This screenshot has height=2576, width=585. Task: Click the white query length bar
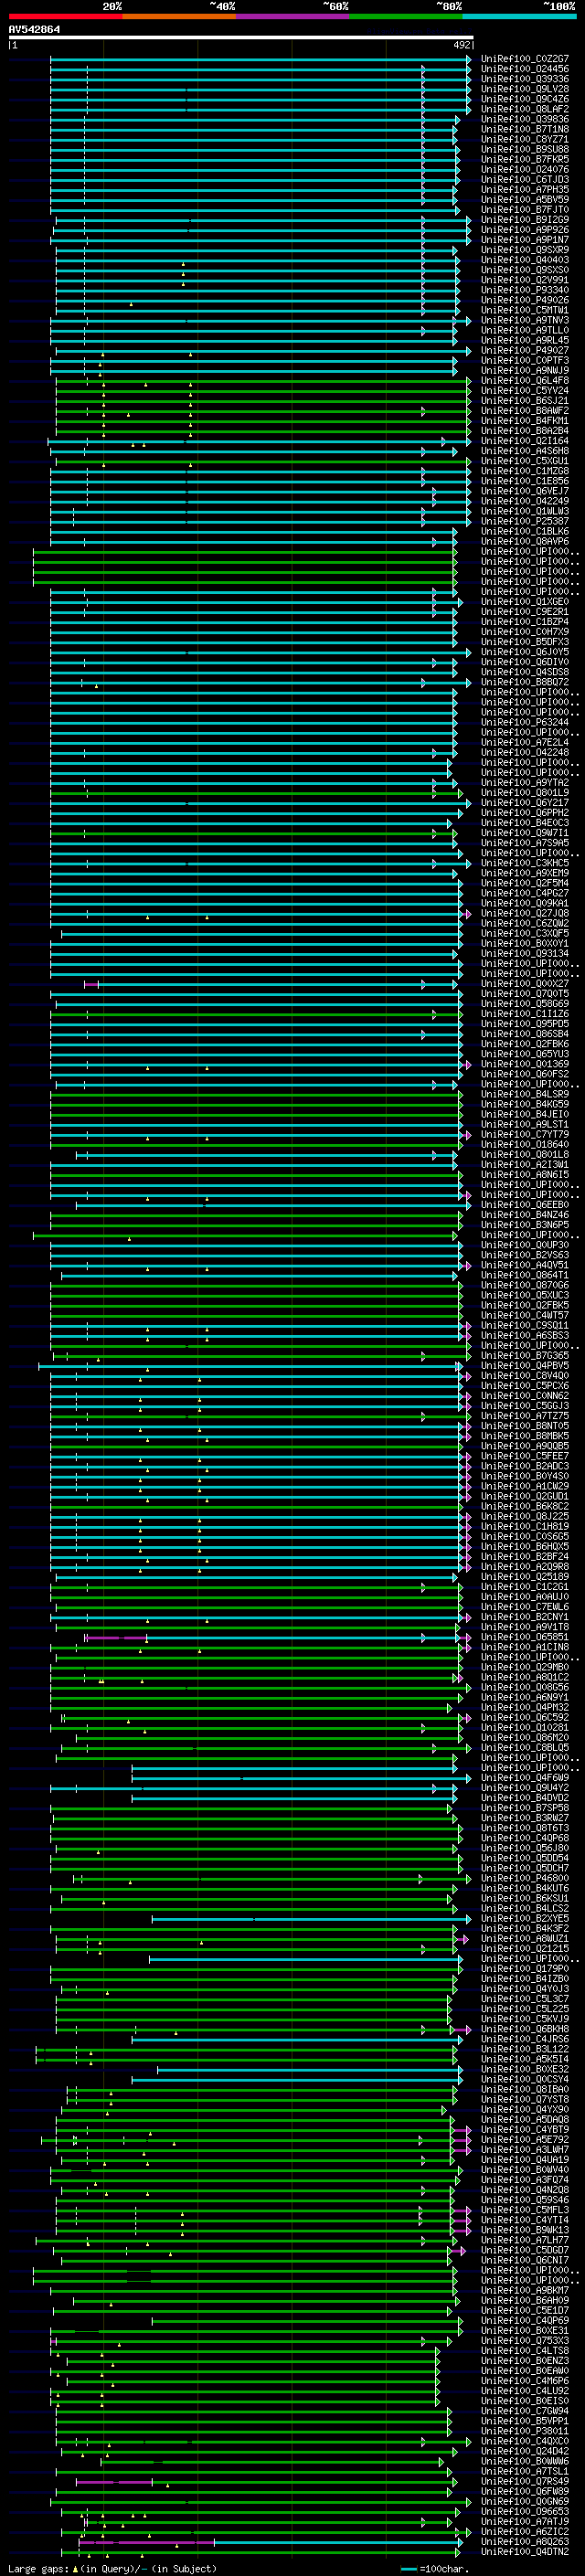pos(241,37)
